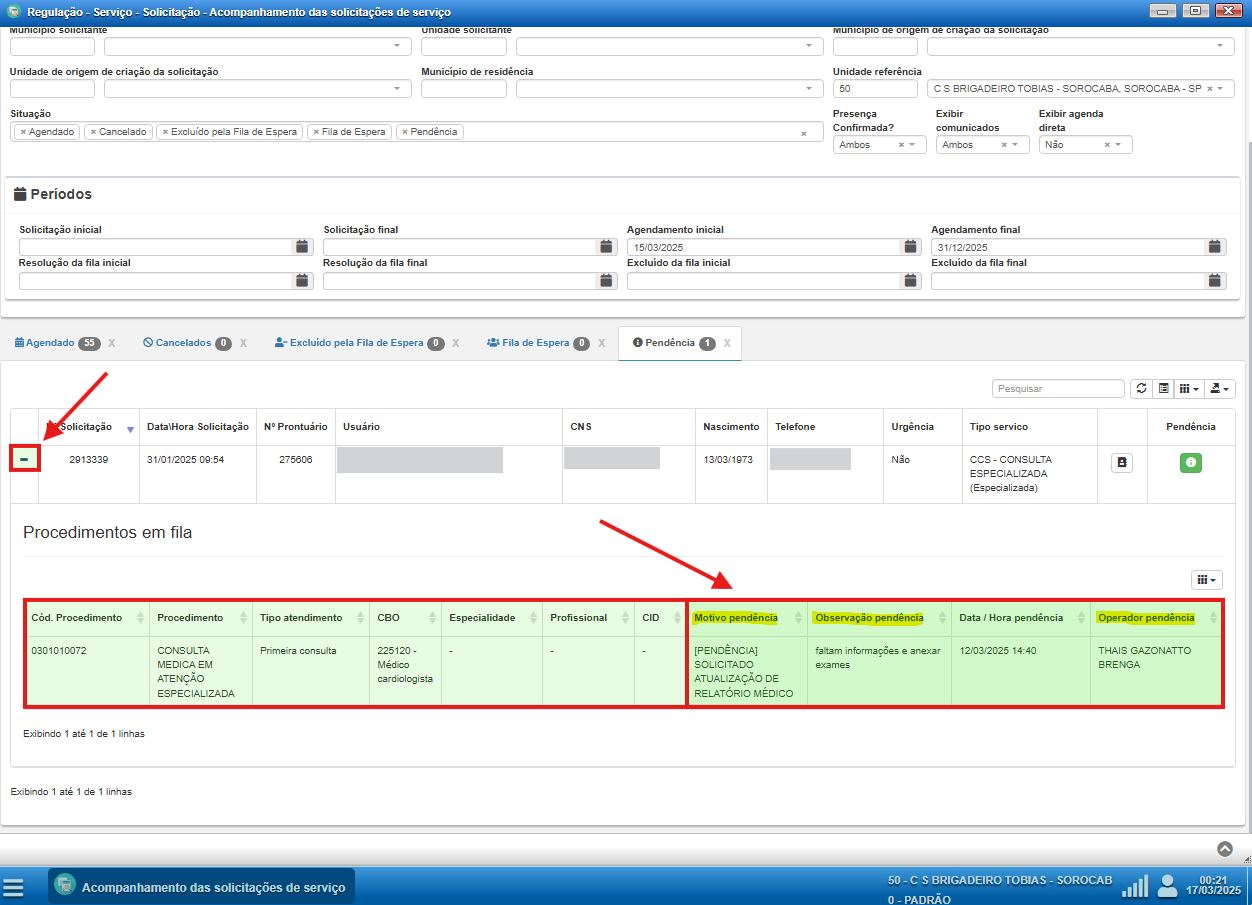The width and height of the screenshot is (1252, 905).
Task: Click the refresh table icon
Action: [x=1141, y=389]
